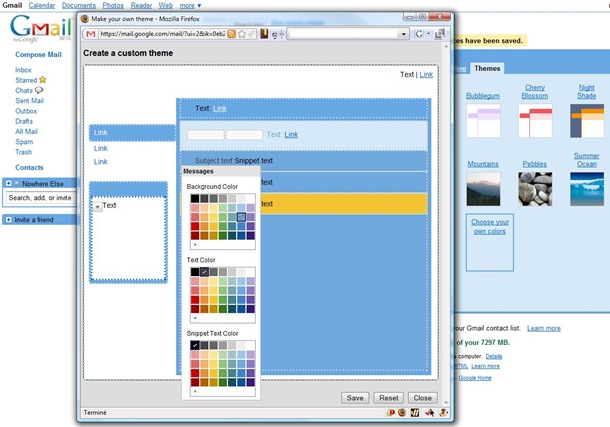The width and height of the screenshot is (610, 427).
Task: Click the RSS feed icon in address bar
Action: point(231,34)
